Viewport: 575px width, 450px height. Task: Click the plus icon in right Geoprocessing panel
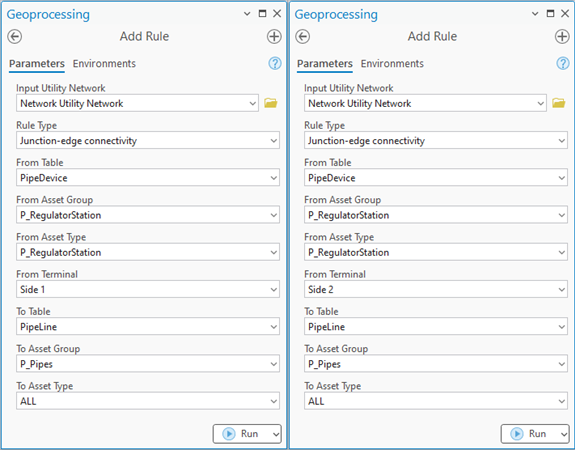(x=562, y=37)
